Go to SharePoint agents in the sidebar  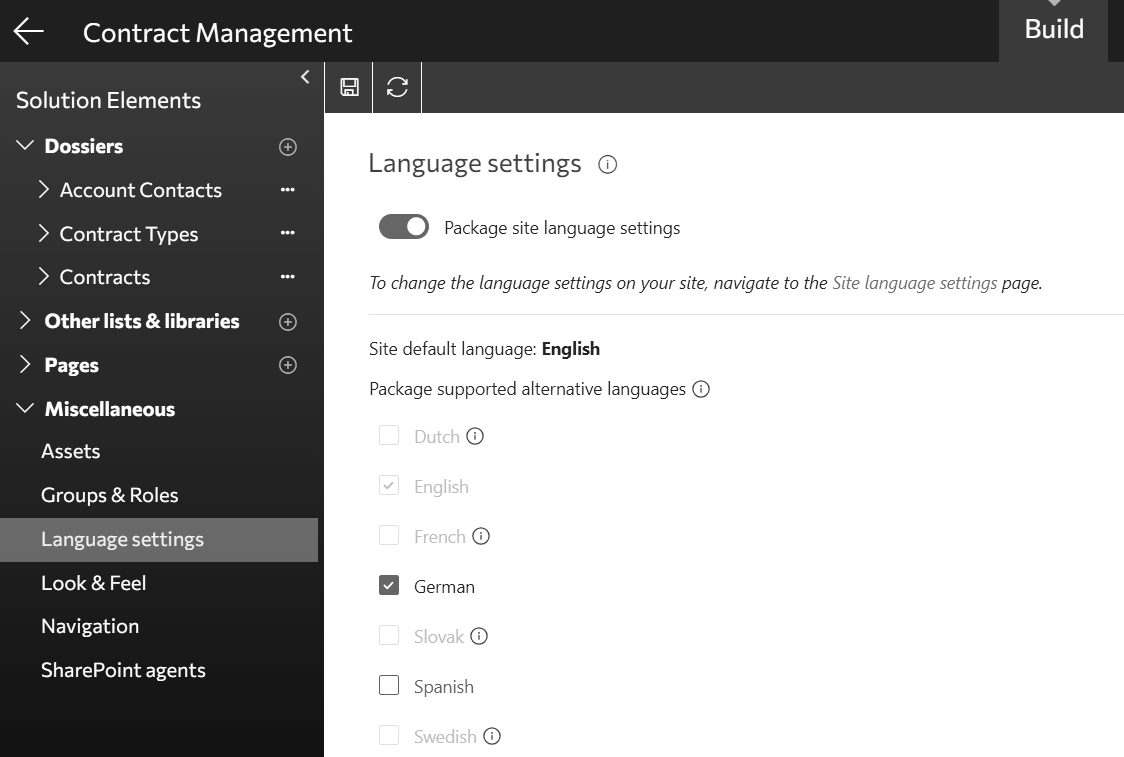coord(123,670)
